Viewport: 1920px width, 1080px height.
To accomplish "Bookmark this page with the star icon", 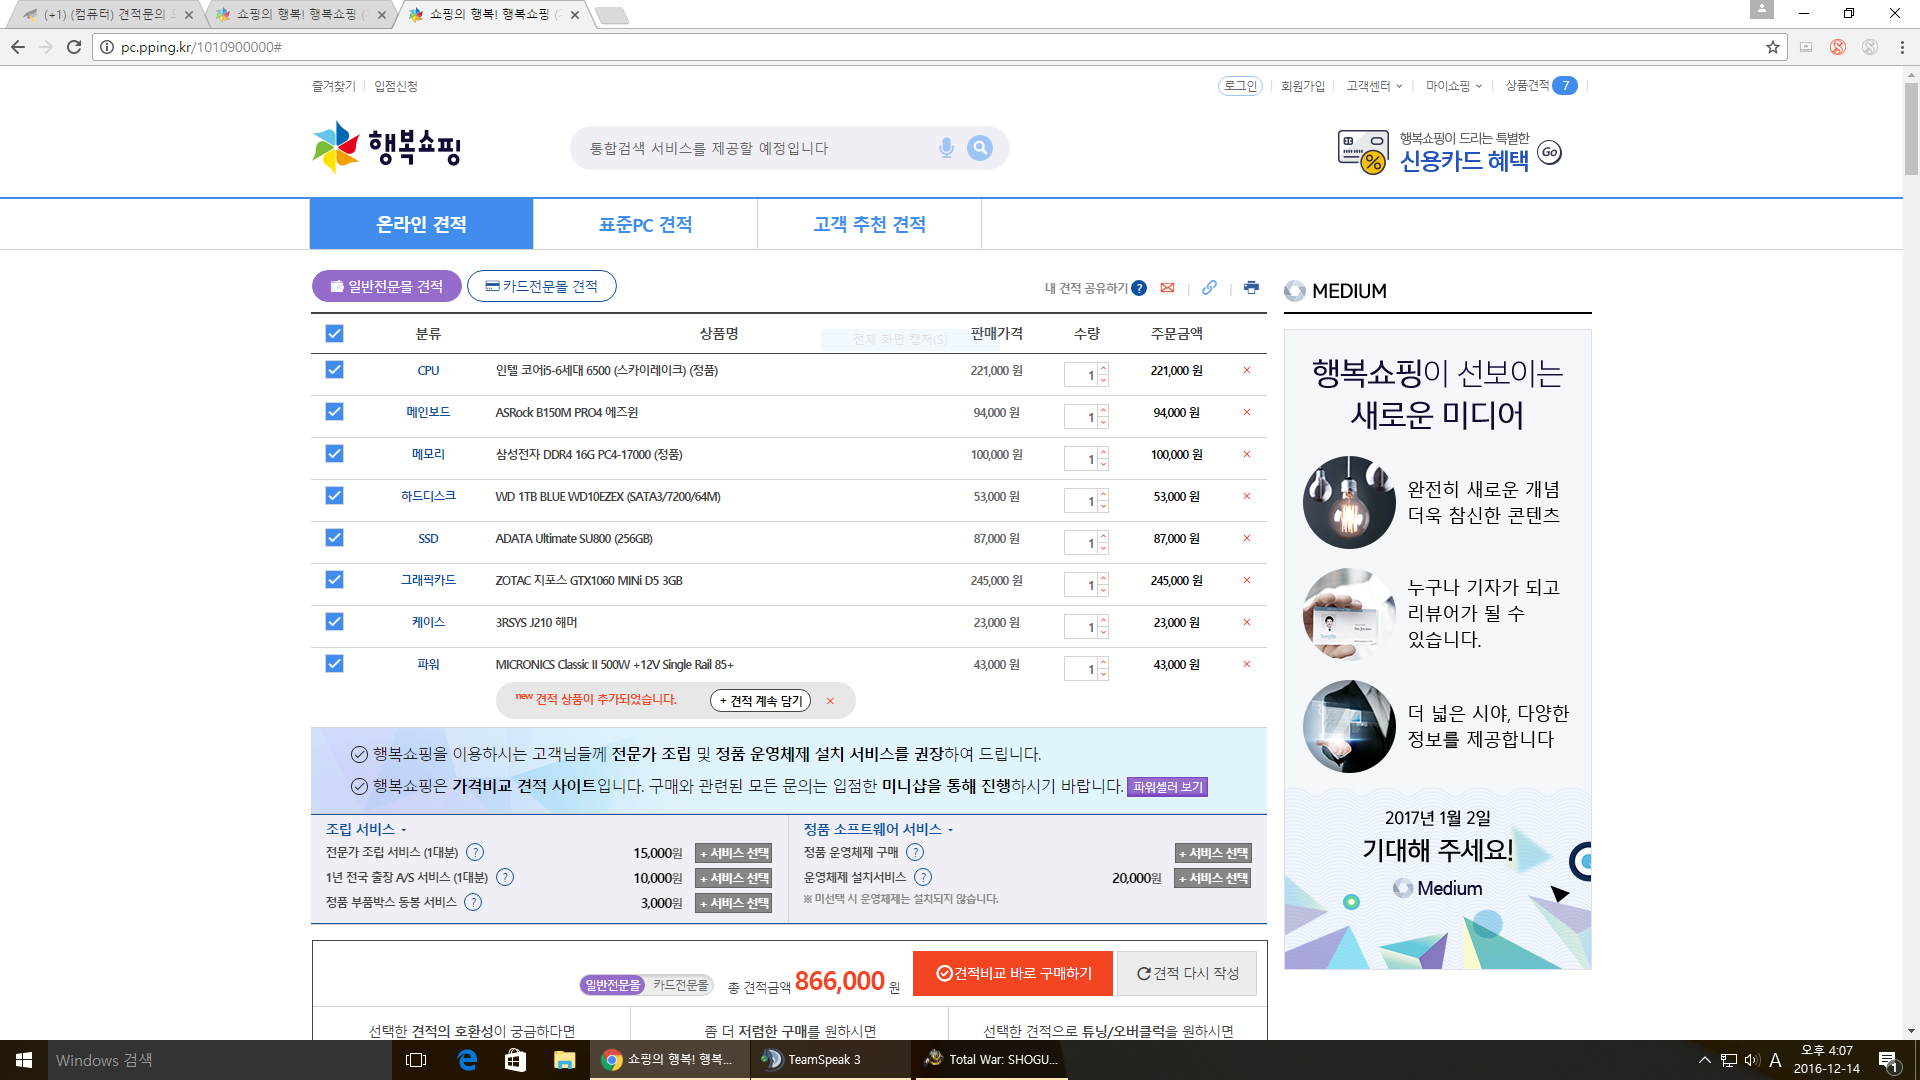I will 1773,47.
